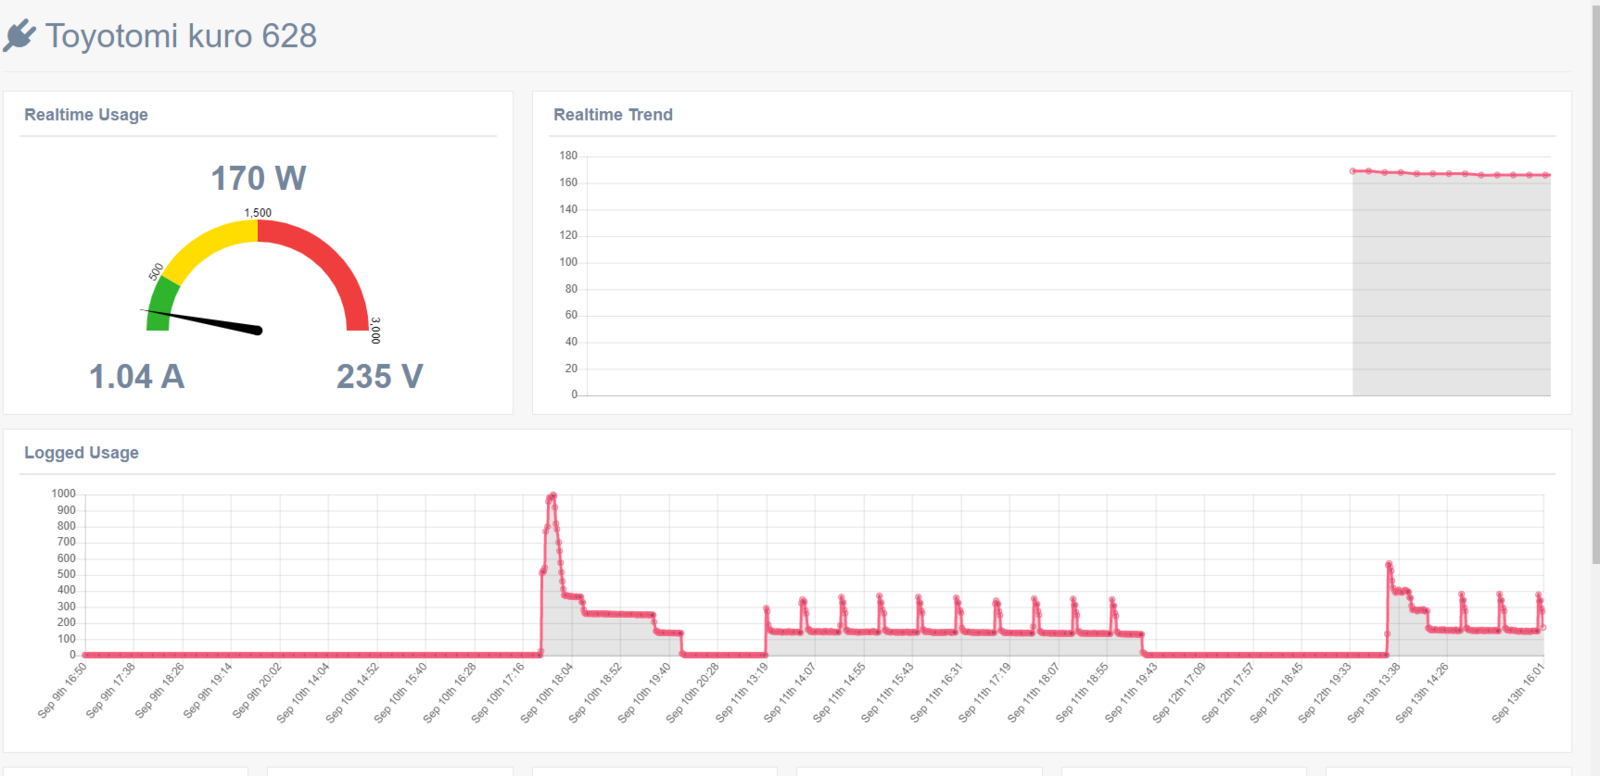Click the 170 W power reading
Image resolution: width=1600 pixels, height=776 pixels.
click(258, 178)
